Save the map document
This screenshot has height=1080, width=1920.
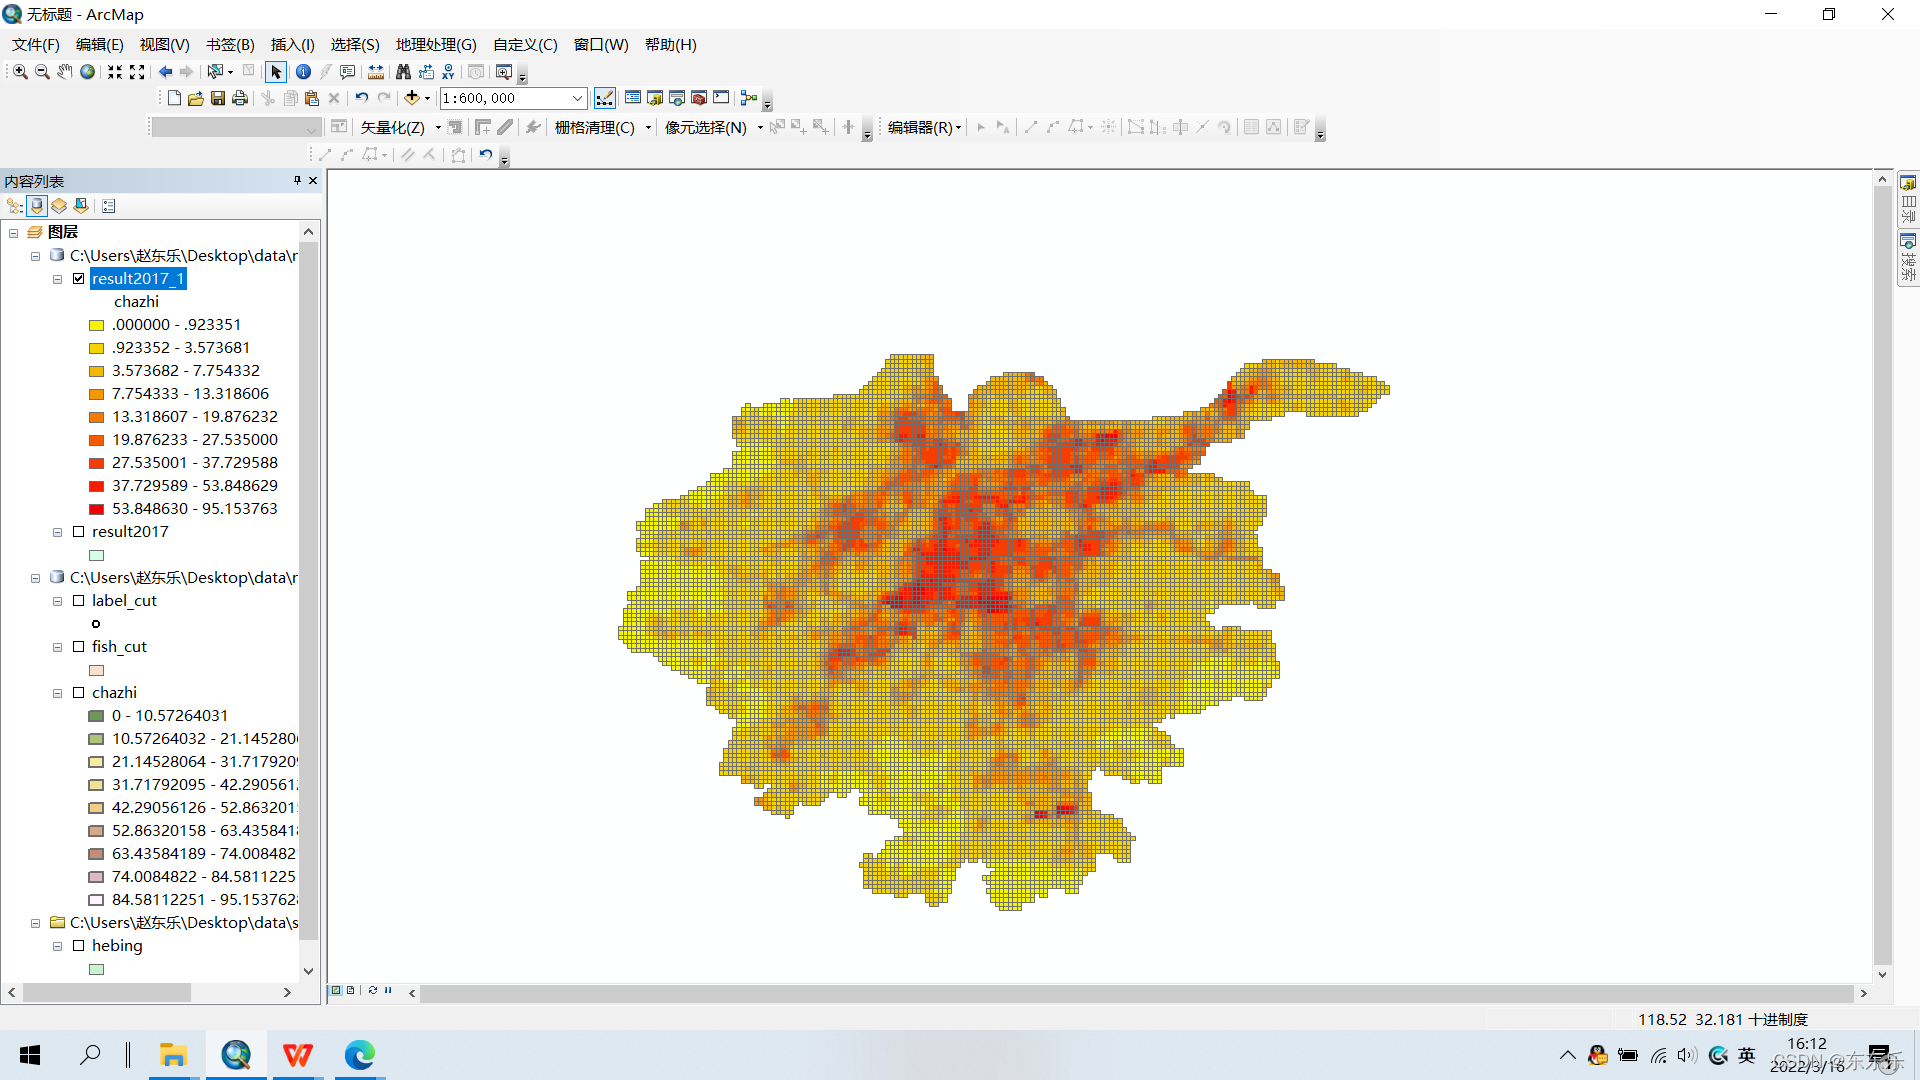(x=218, y=98)
